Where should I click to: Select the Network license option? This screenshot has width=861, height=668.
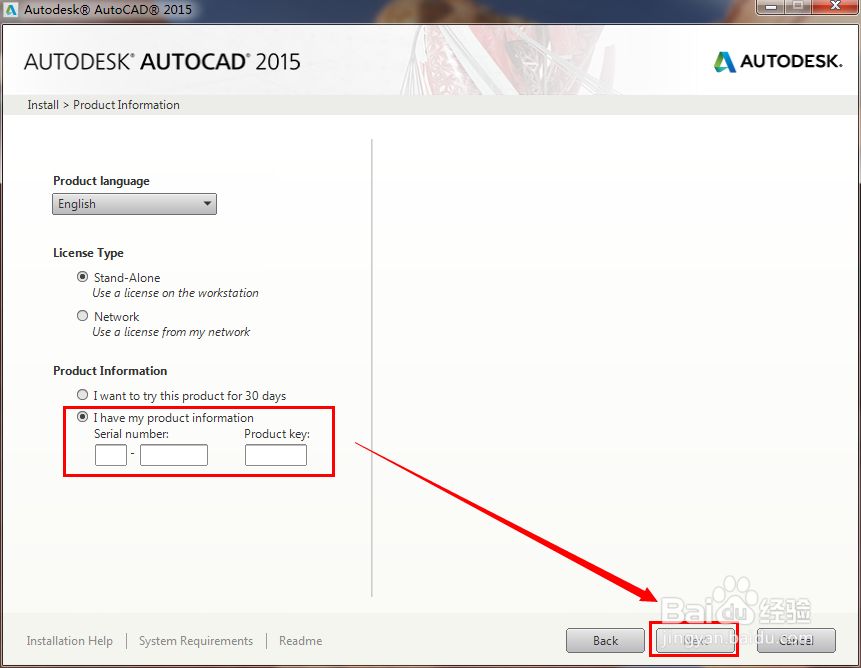(x=82, y=315)
